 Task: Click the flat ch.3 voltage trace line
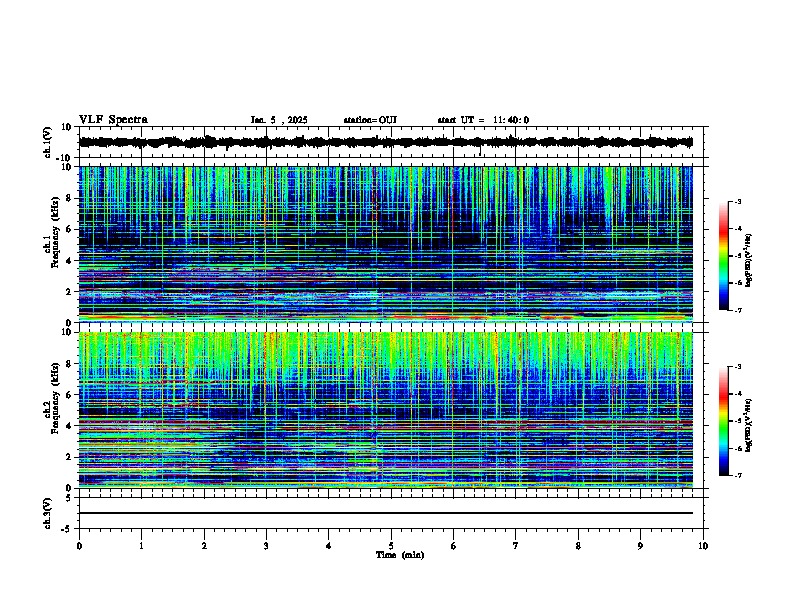(x=385, y=513)
